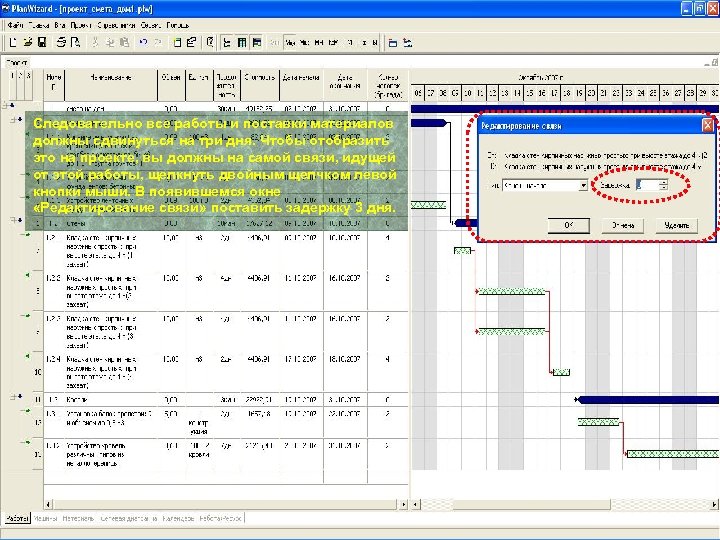Increase delay with the spinner up arrow

point(664,183)
